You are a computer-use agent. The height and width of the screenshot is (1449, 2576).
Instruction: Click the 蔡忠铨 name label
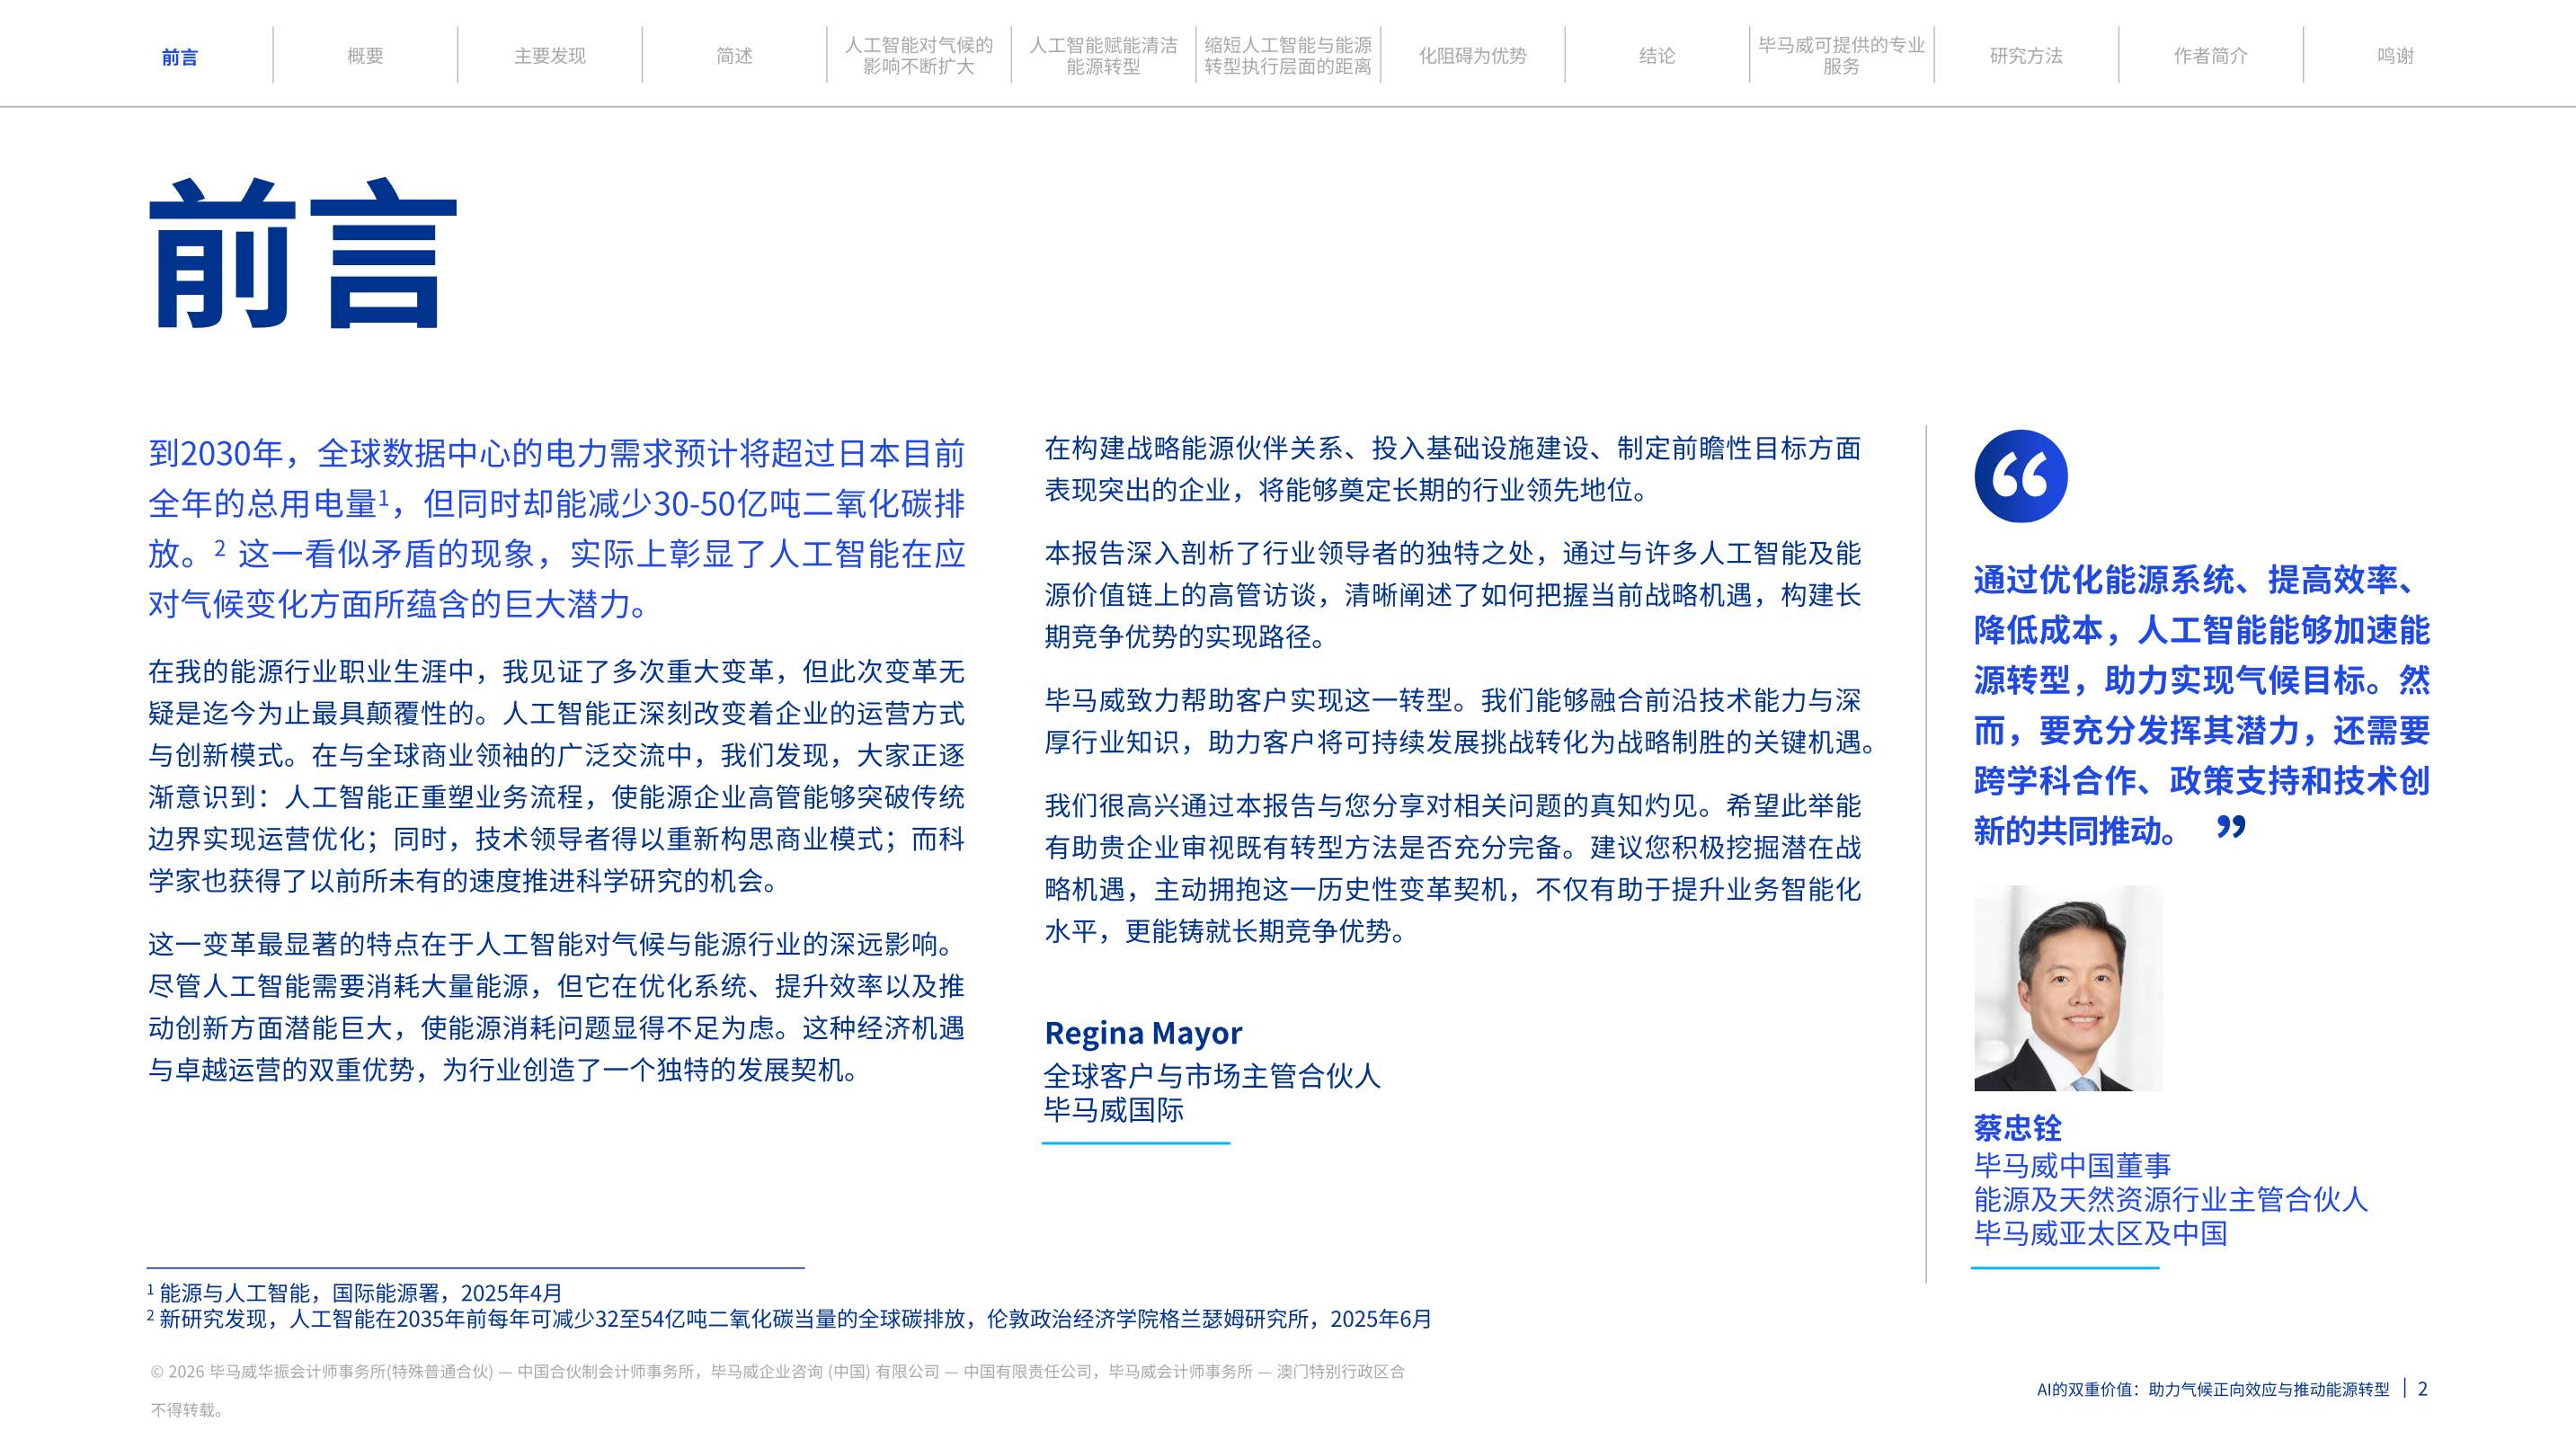click(2017, 1128)
